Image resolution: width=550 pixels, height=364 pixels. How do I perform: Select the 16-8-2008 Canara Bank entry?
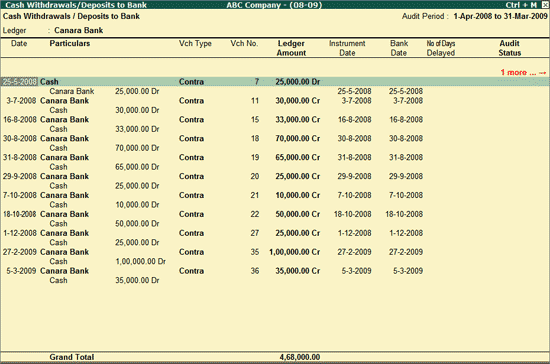(275, 120)
